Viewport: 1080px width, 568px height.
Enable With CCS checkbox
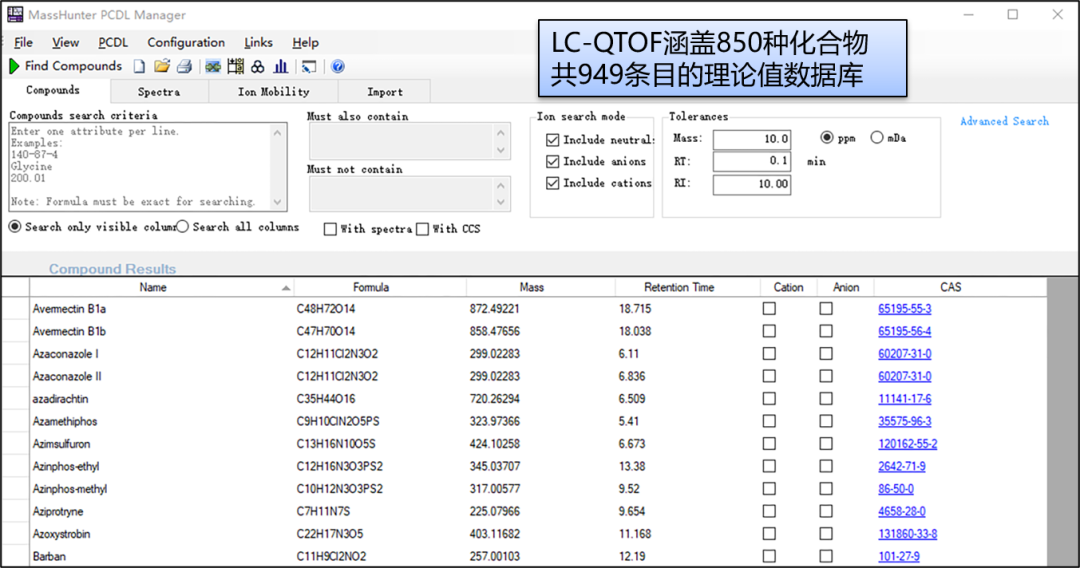pyautogui.click(x=422, y=229)
